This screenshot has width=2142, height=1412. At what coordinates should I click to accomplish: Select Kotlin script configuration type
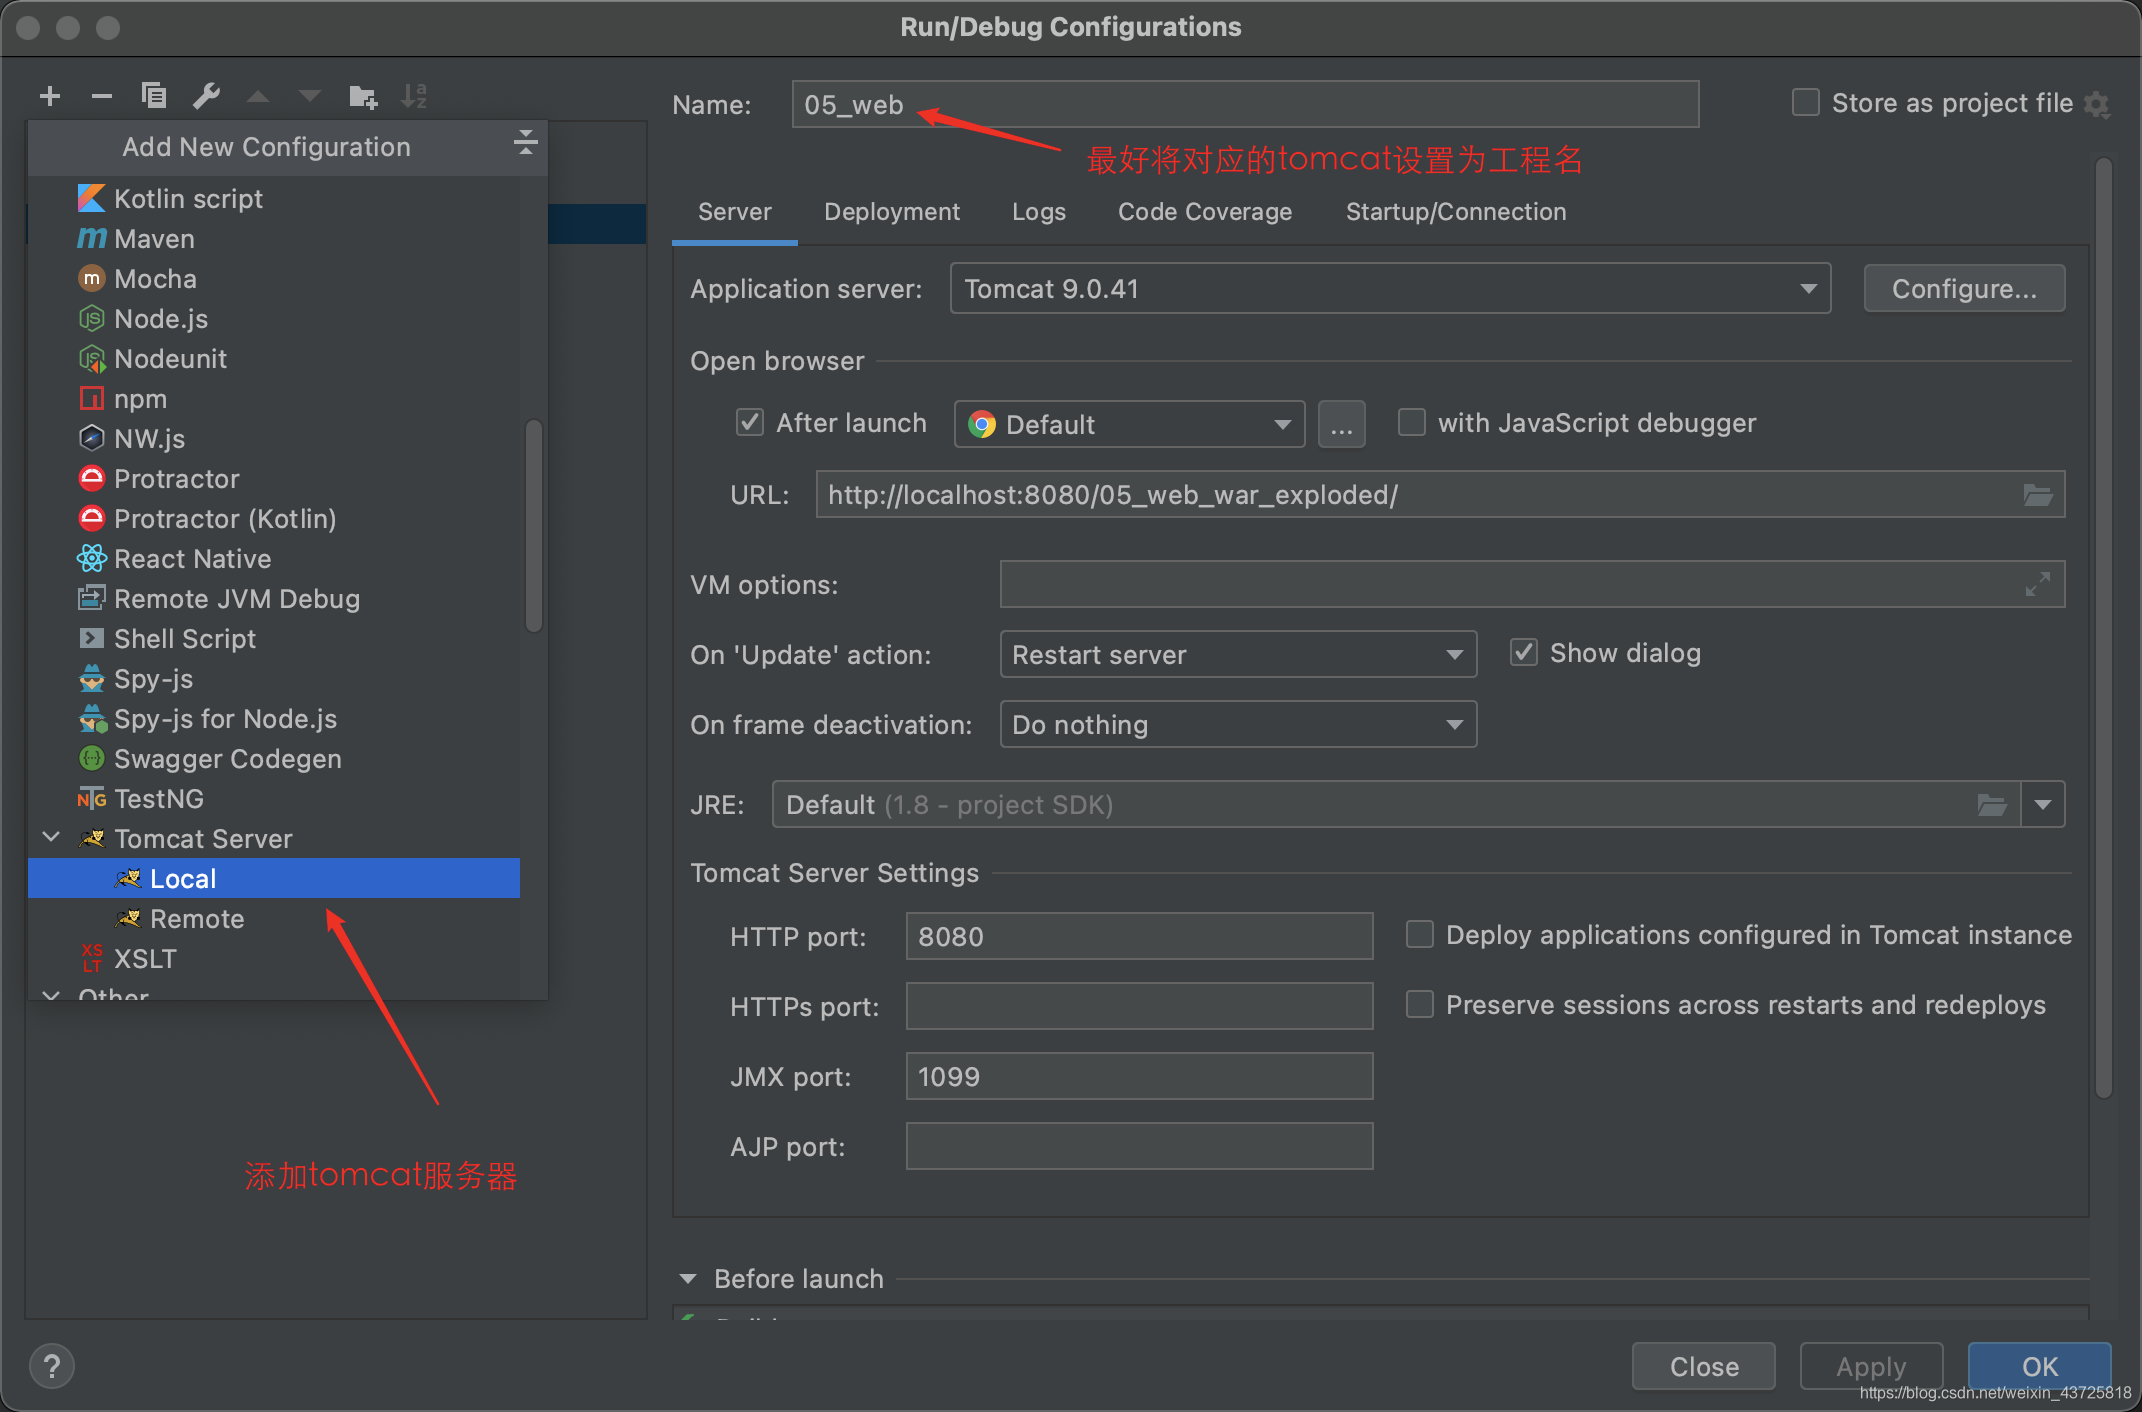[274, 198]
